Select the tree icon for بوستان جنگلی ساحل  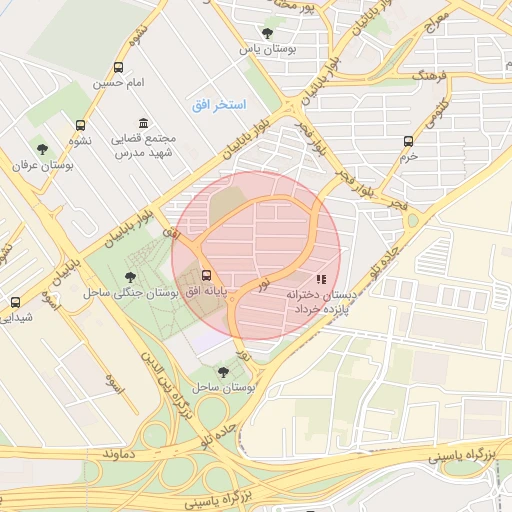click(130, 277)
